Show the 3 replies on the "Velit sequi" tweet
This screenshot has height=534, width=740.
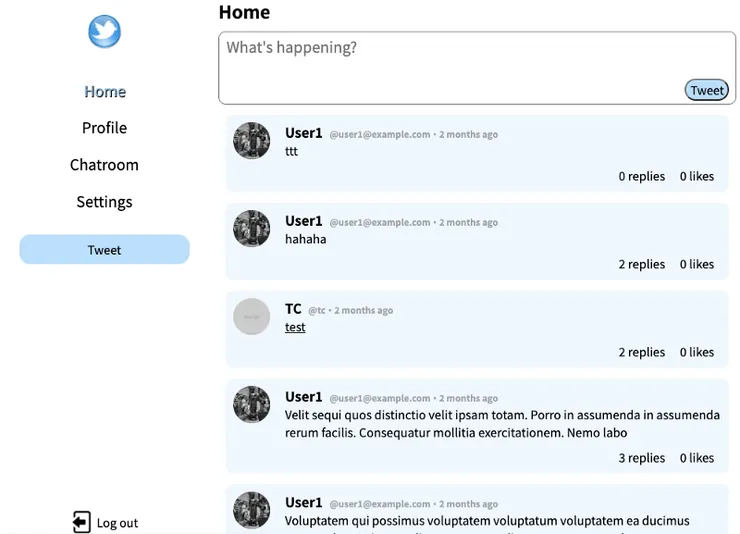642,458
